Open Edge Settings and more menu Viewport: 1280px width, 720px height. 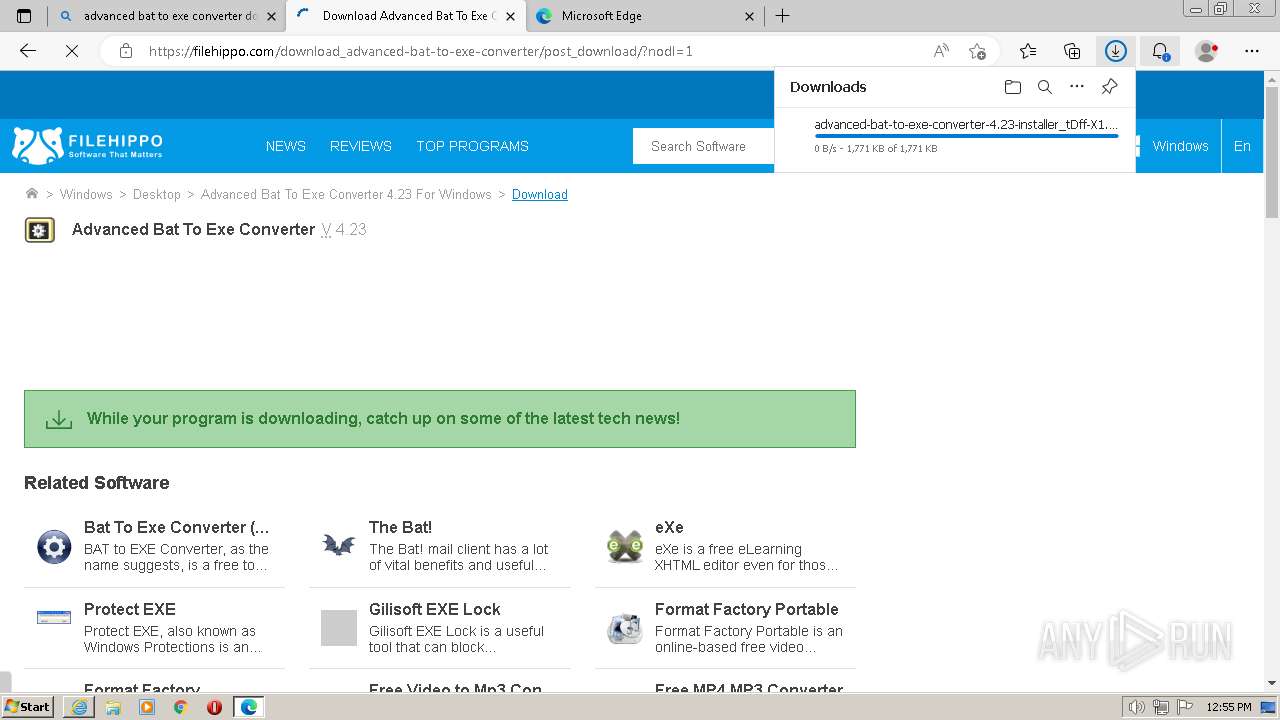[1252, 51]
